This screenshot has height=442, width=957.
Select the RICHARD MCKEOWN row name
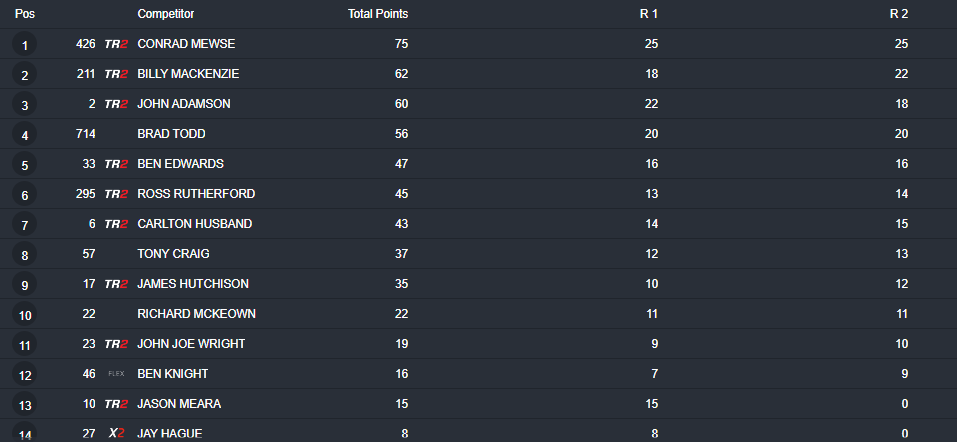197,314
